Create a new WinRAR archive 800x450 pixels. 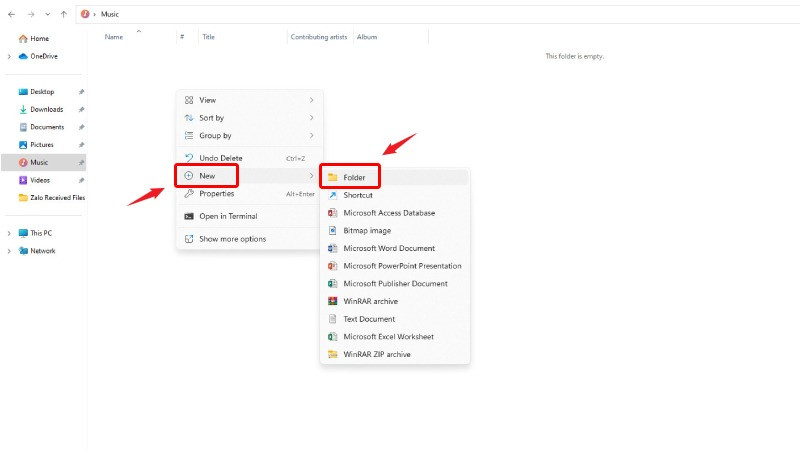(x=395, y=301)
